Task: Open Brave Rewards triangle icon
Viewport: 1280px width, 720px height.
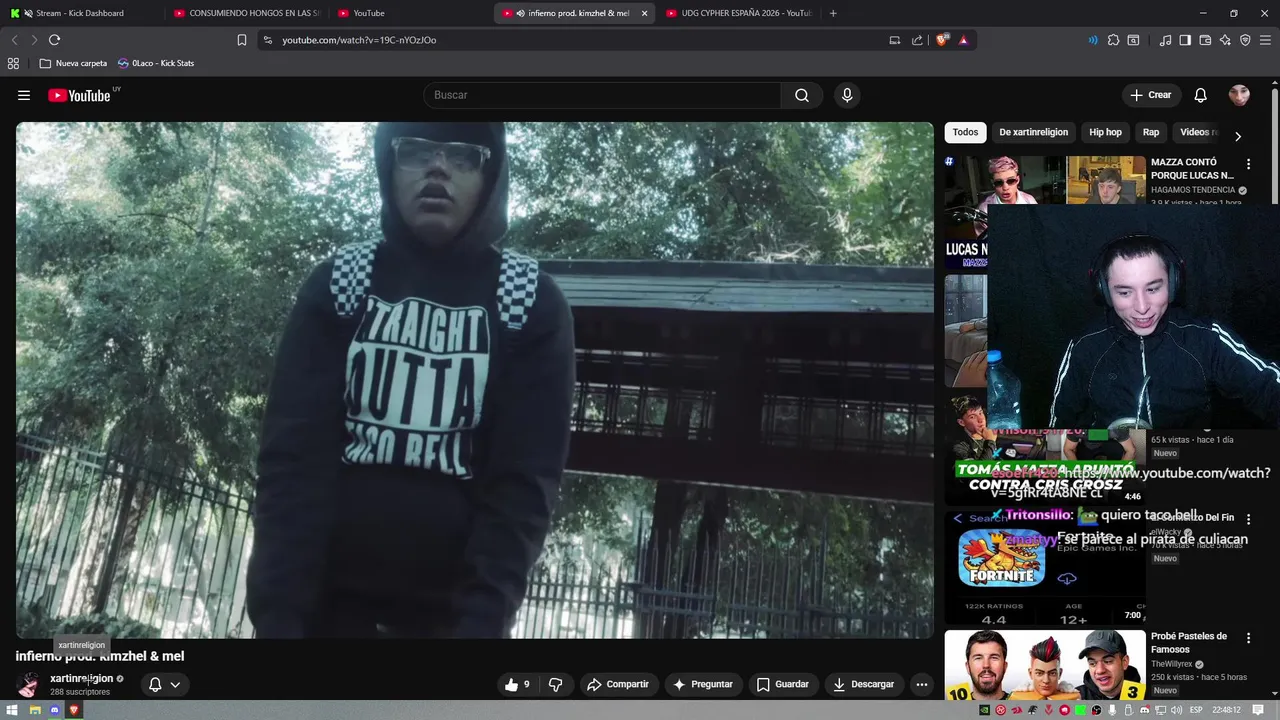Action: point(963,40)
